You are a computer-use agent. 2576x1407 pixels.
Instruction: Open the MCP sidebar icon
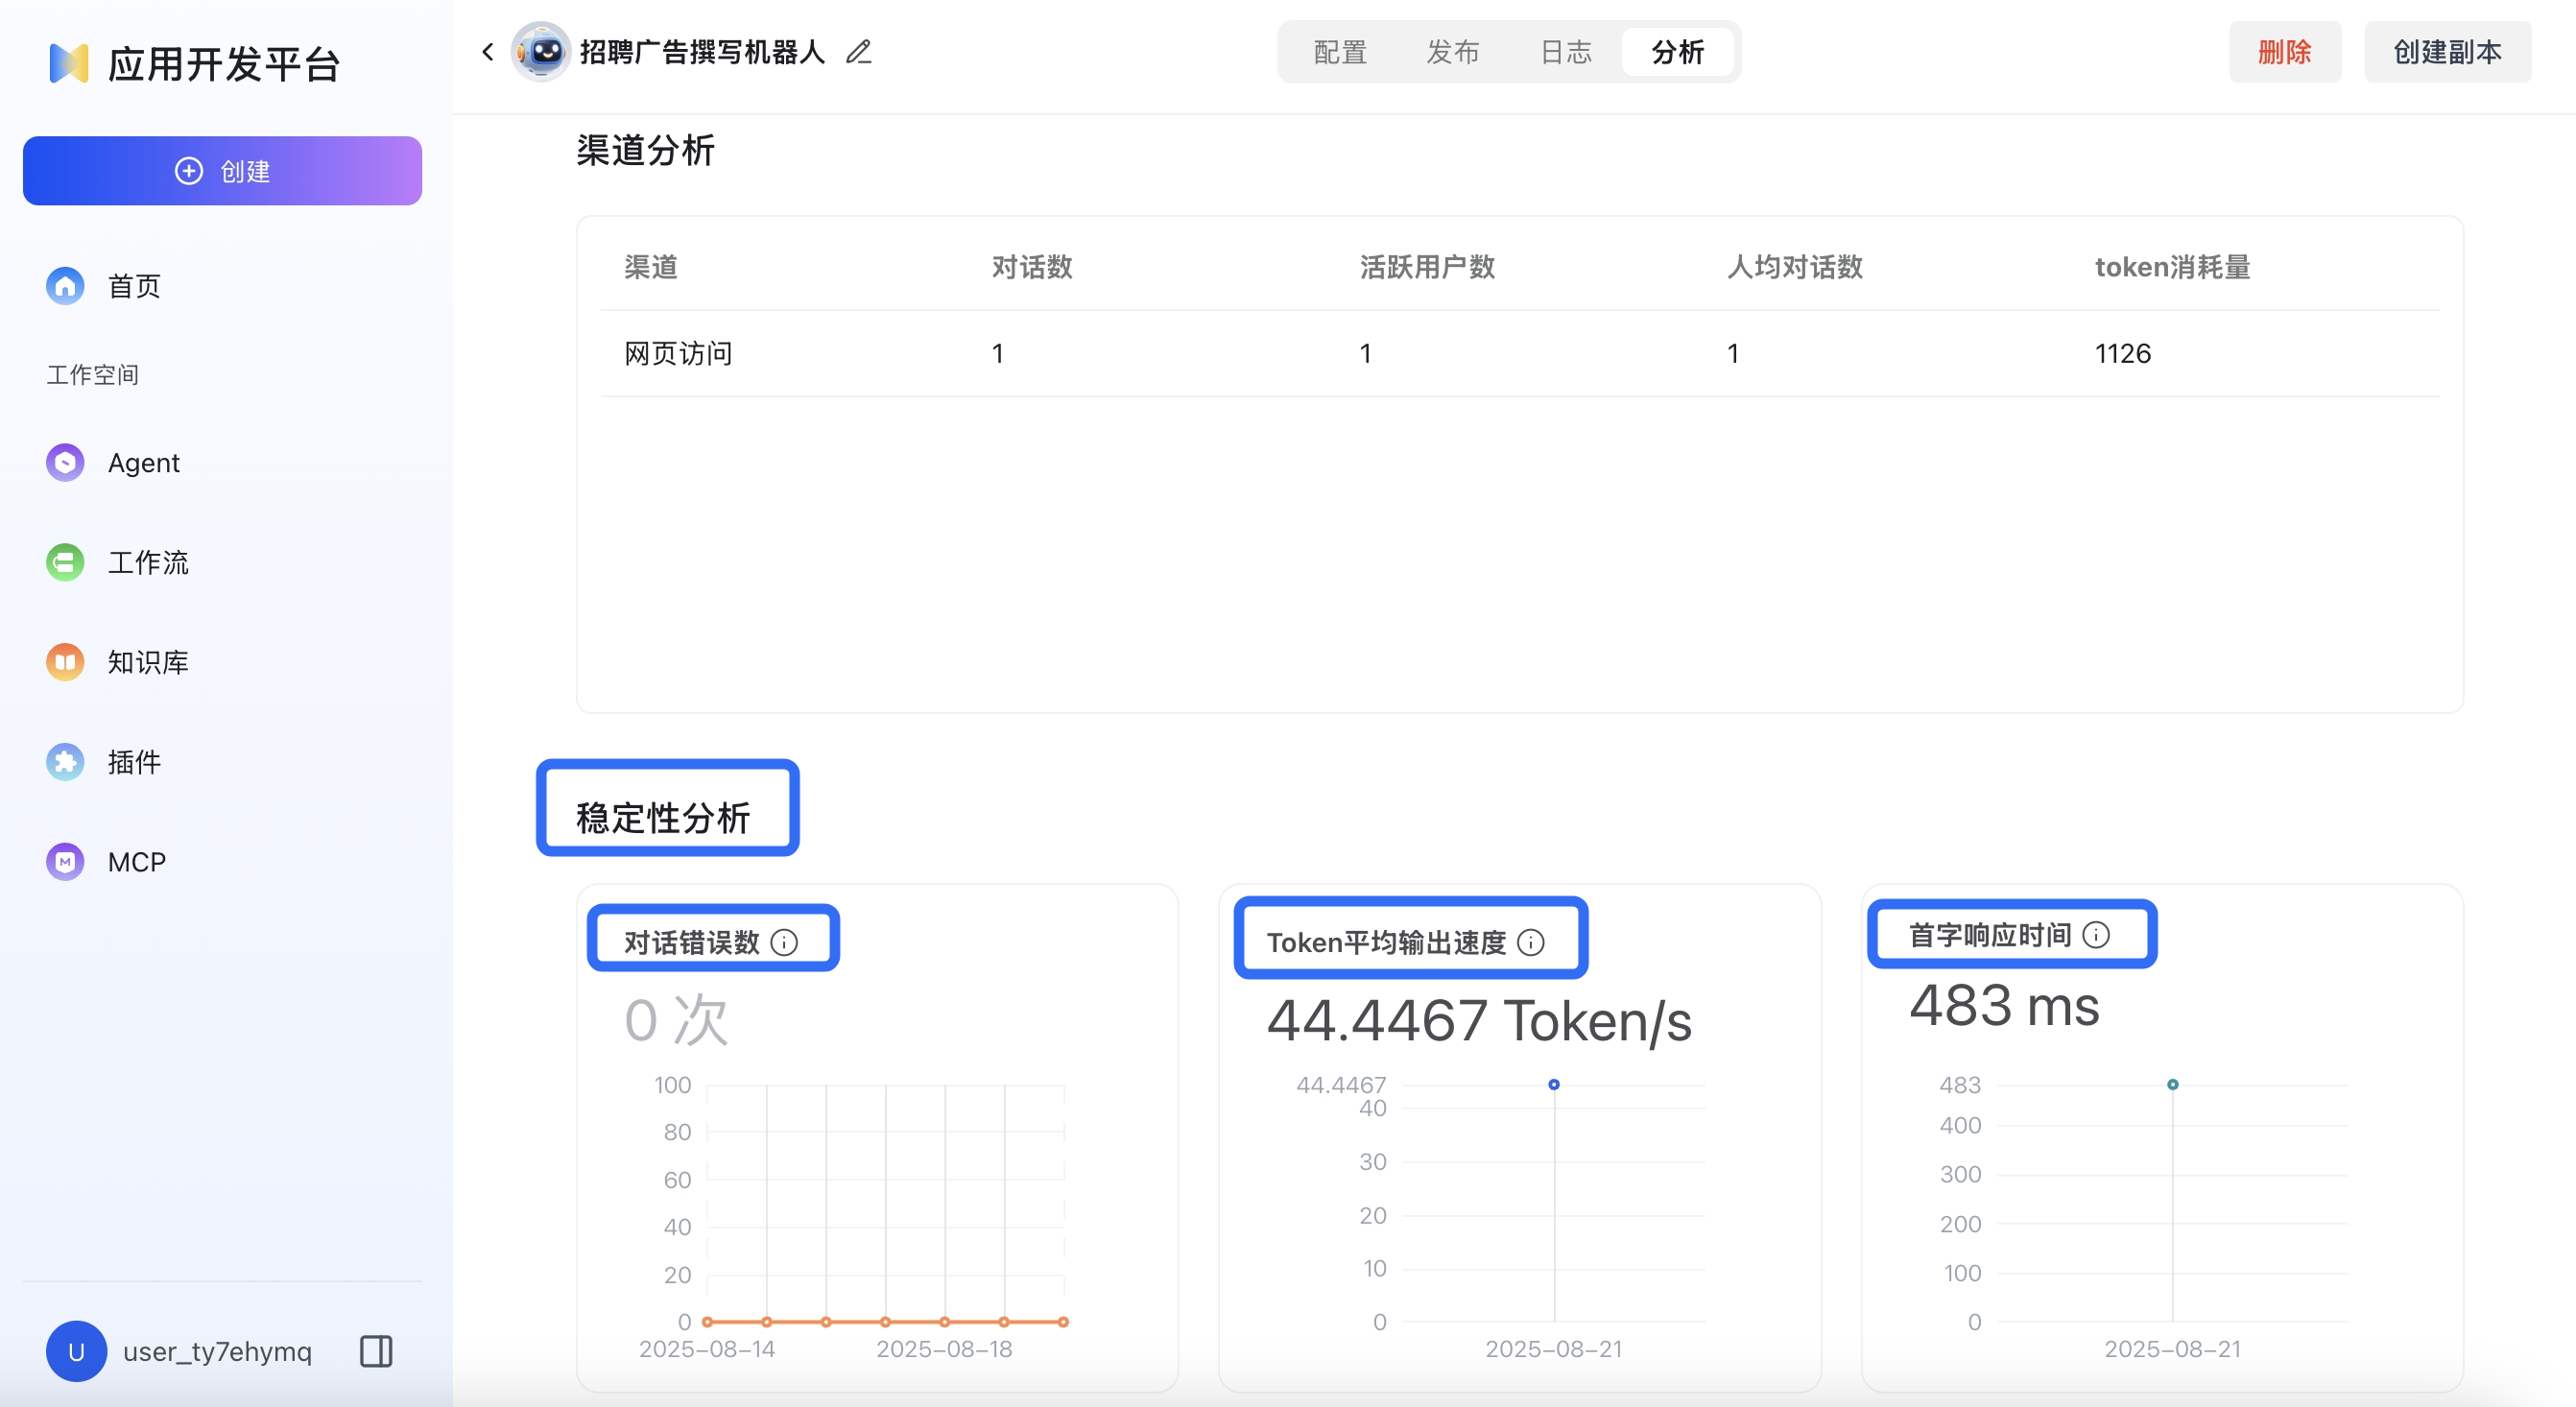(65, 862)
